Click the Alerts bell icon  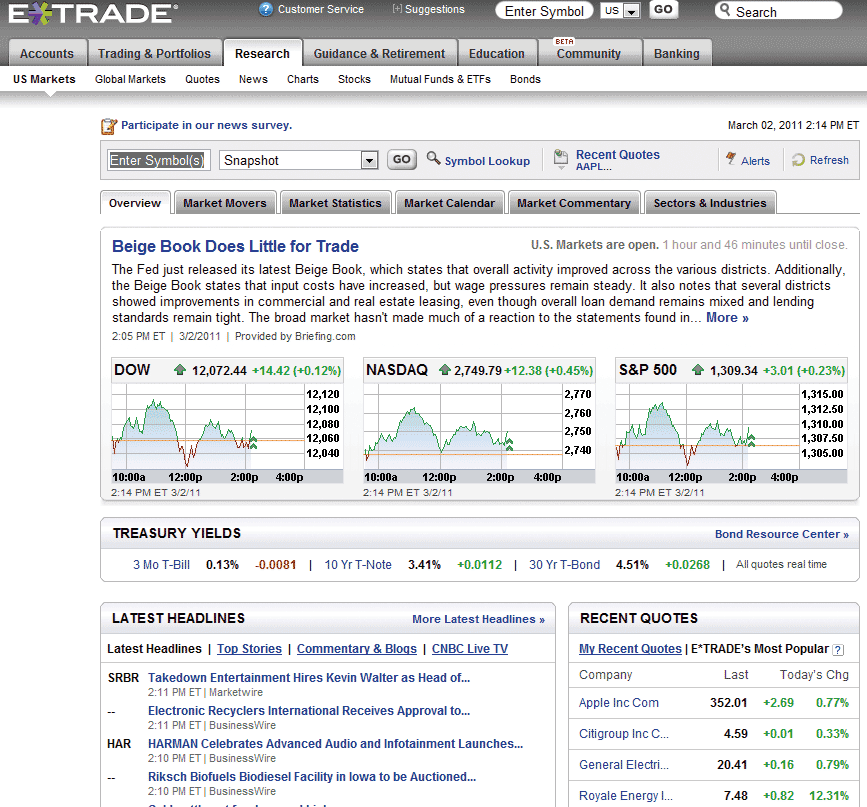coord(731,159)
